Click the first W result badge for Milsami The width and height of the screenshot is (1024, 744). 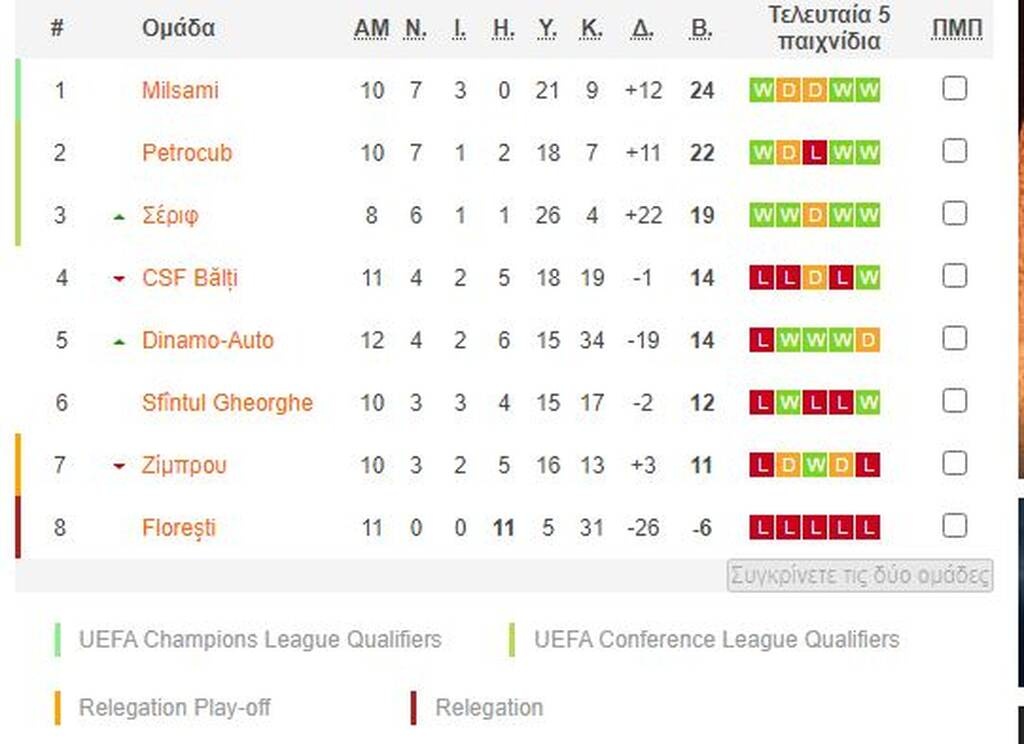pos(762,91)
